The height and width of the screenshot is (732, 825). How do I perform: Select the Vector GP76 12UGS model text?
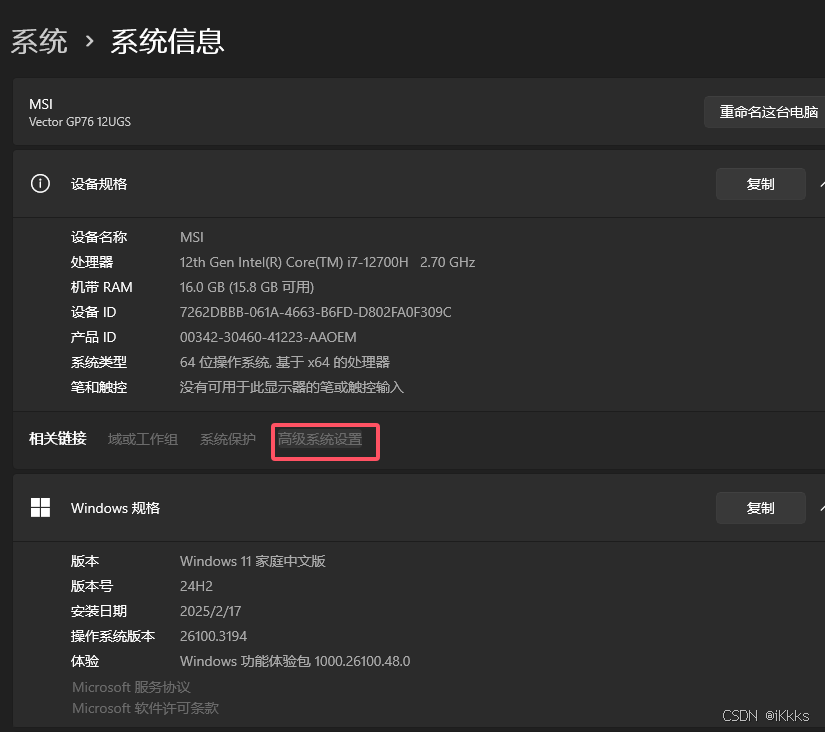79,122
